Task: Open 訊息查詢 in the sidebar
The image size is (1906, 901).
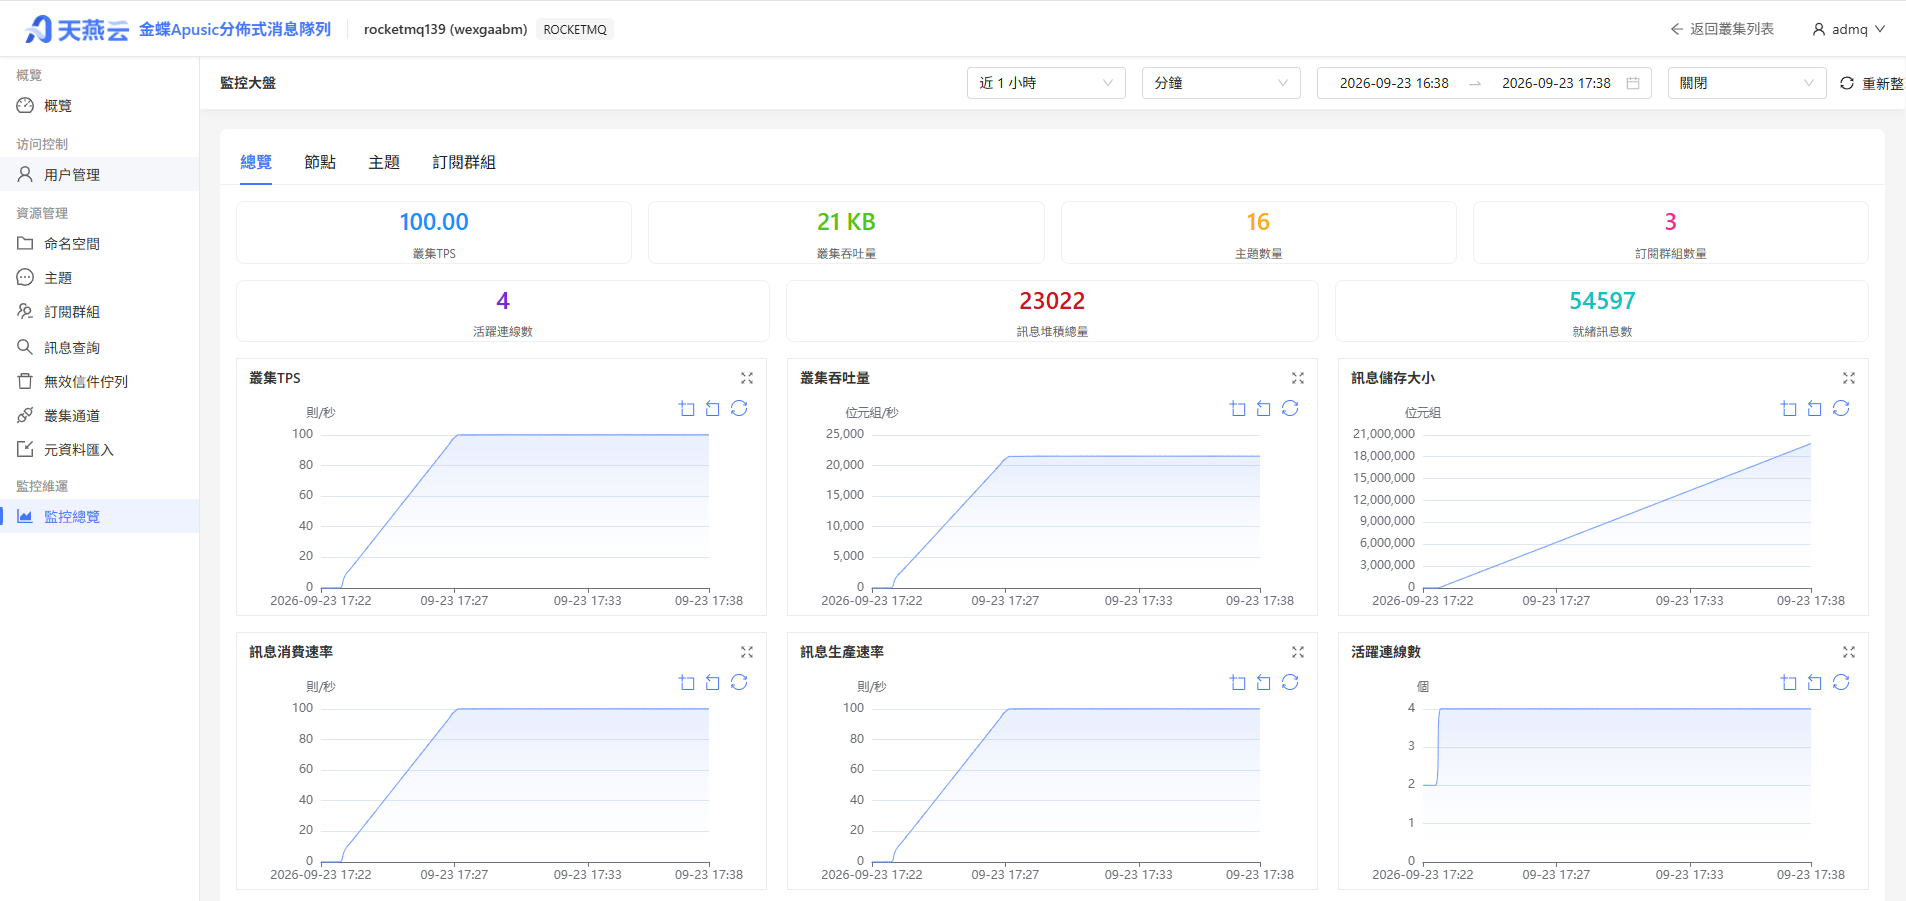Action: click(100, 347)
